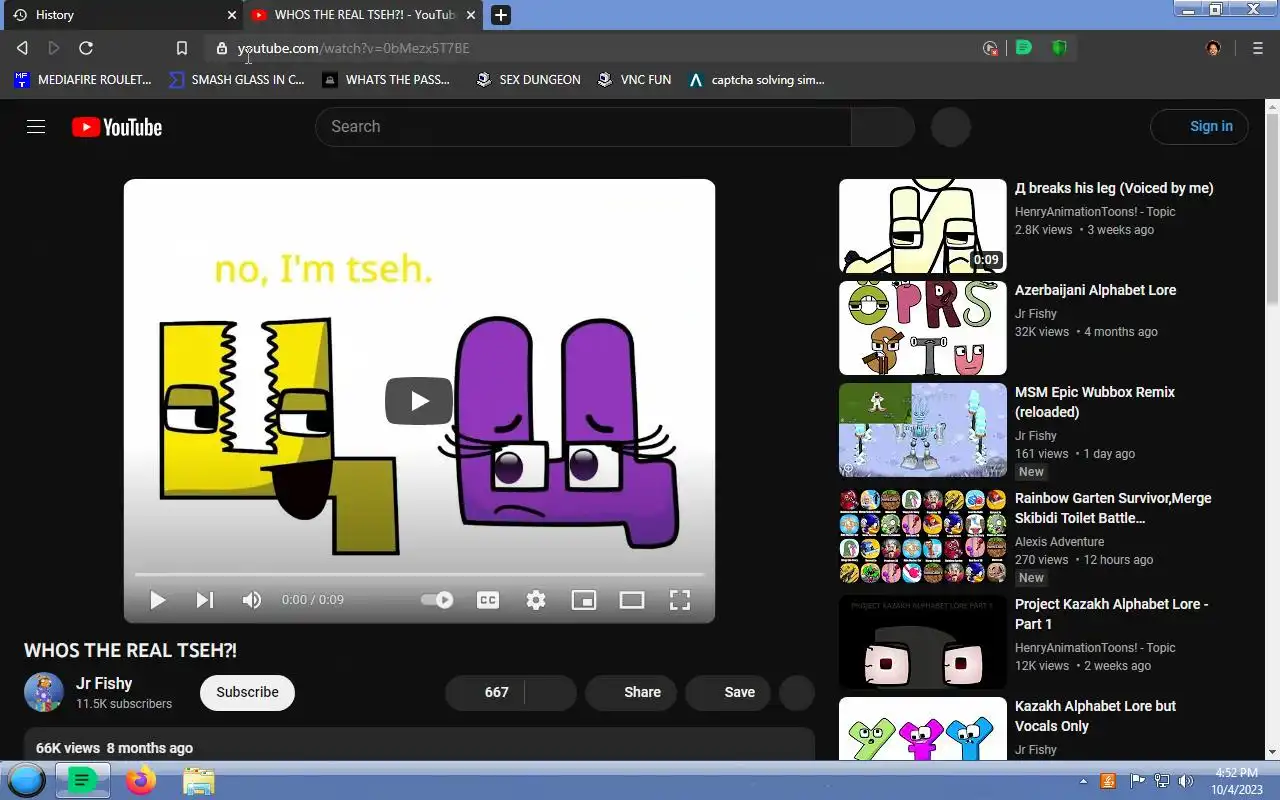Bookmark this page
The image size is (1280, 800).
coord(181,48)
